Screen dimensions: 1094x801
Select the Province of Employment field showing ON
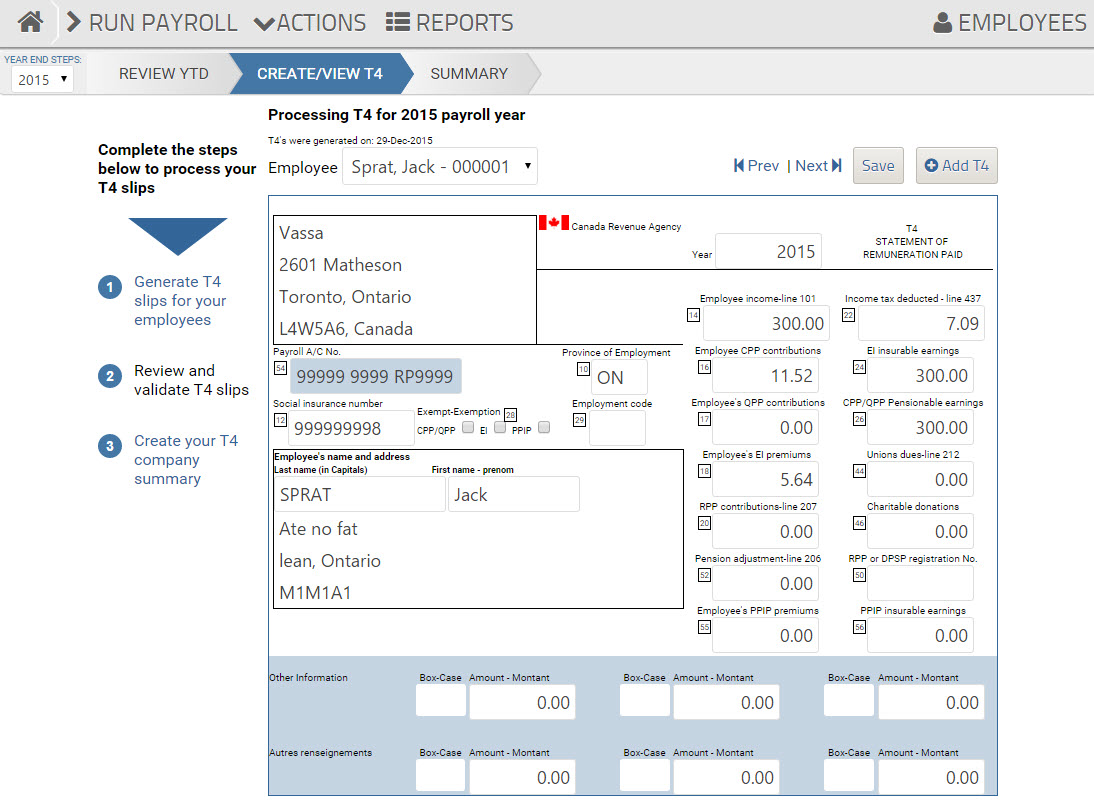[x=619, y=378]
